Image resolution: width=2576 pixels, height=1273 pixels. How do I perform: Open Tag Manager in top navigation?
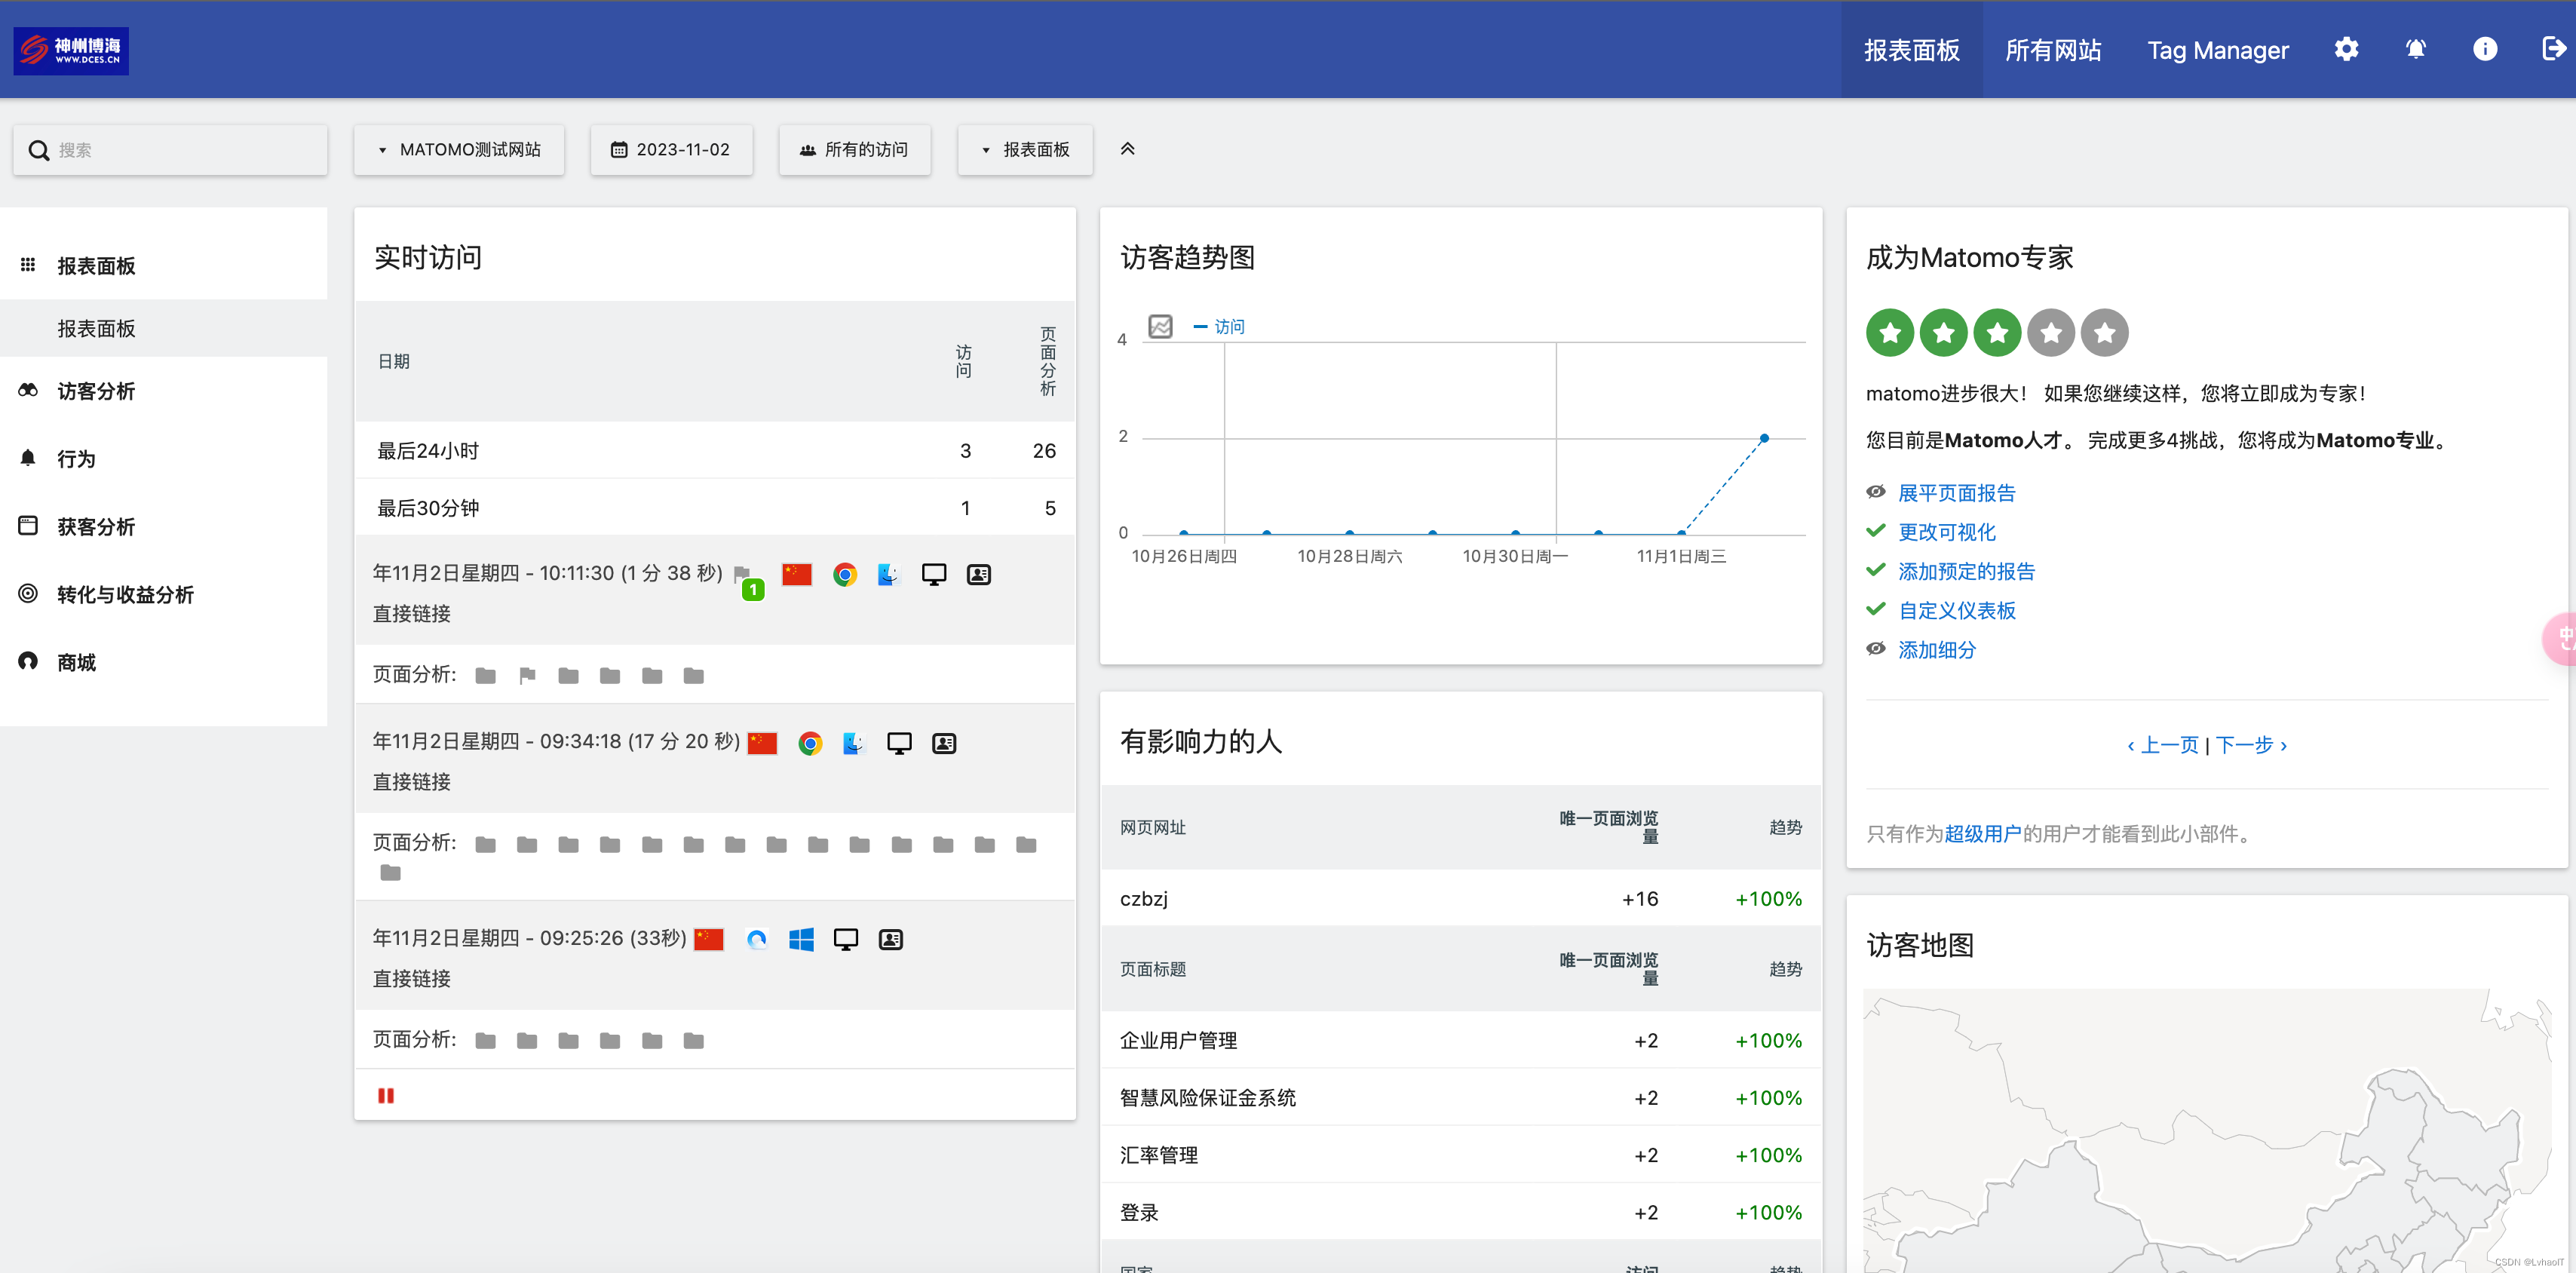point(2217,50)
